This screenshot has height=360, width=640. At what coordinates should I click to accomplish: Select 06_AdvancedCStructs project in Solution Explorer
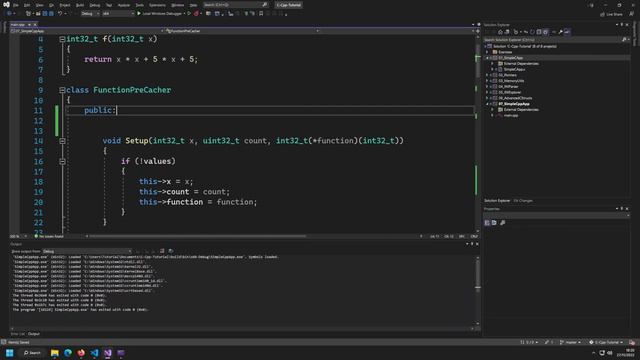515,98
